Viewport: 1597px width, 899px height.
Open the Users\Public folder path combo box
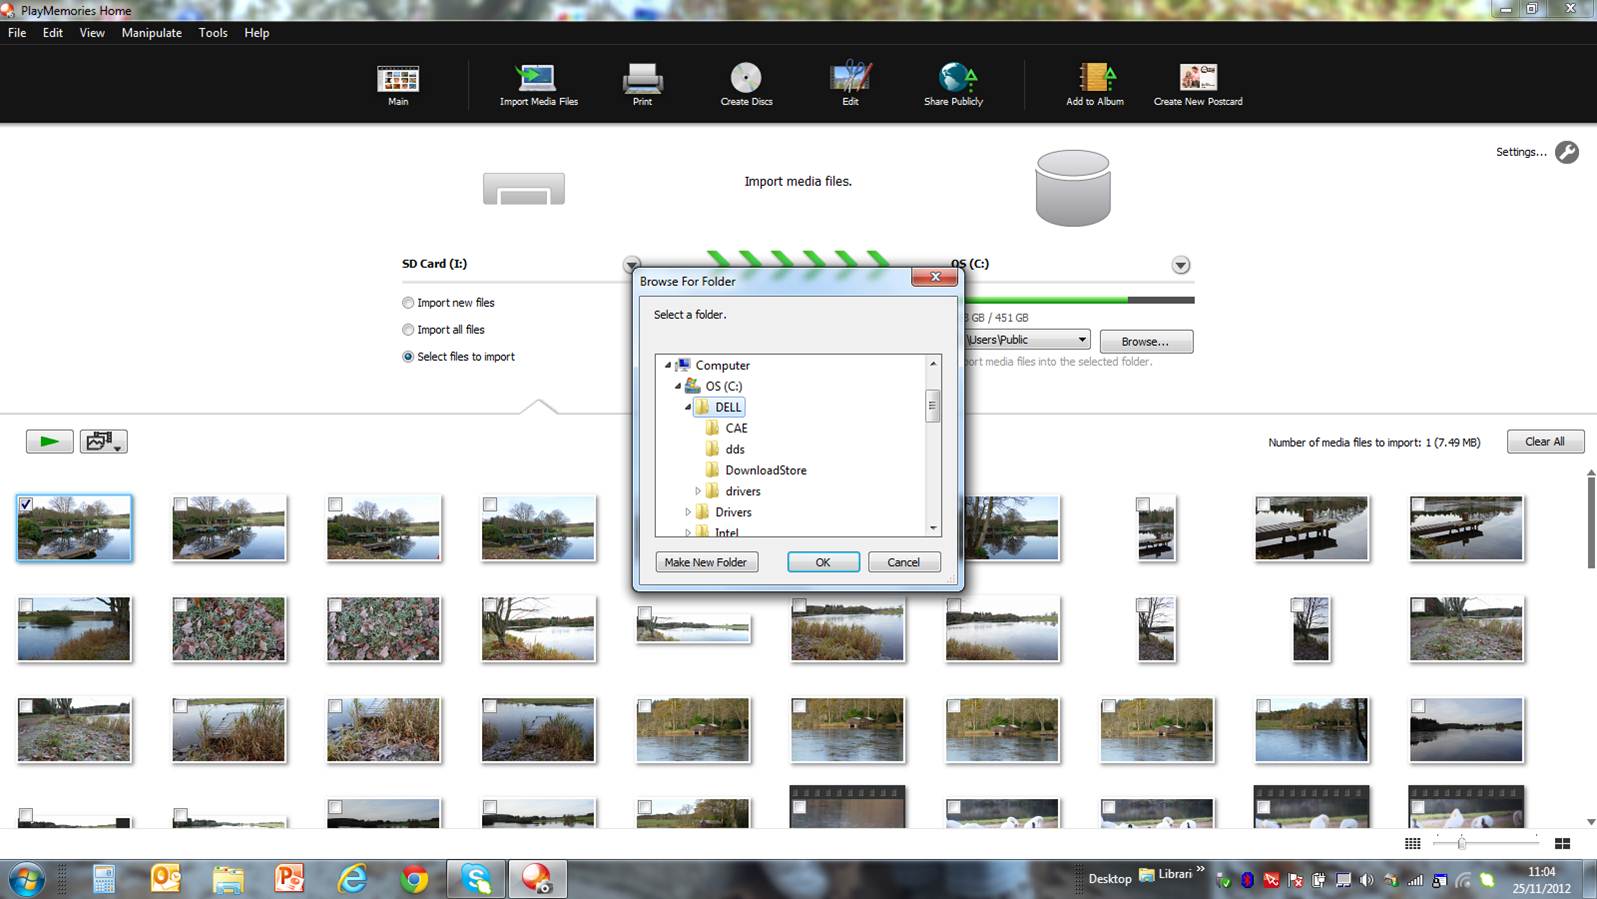pos(1026,340)
